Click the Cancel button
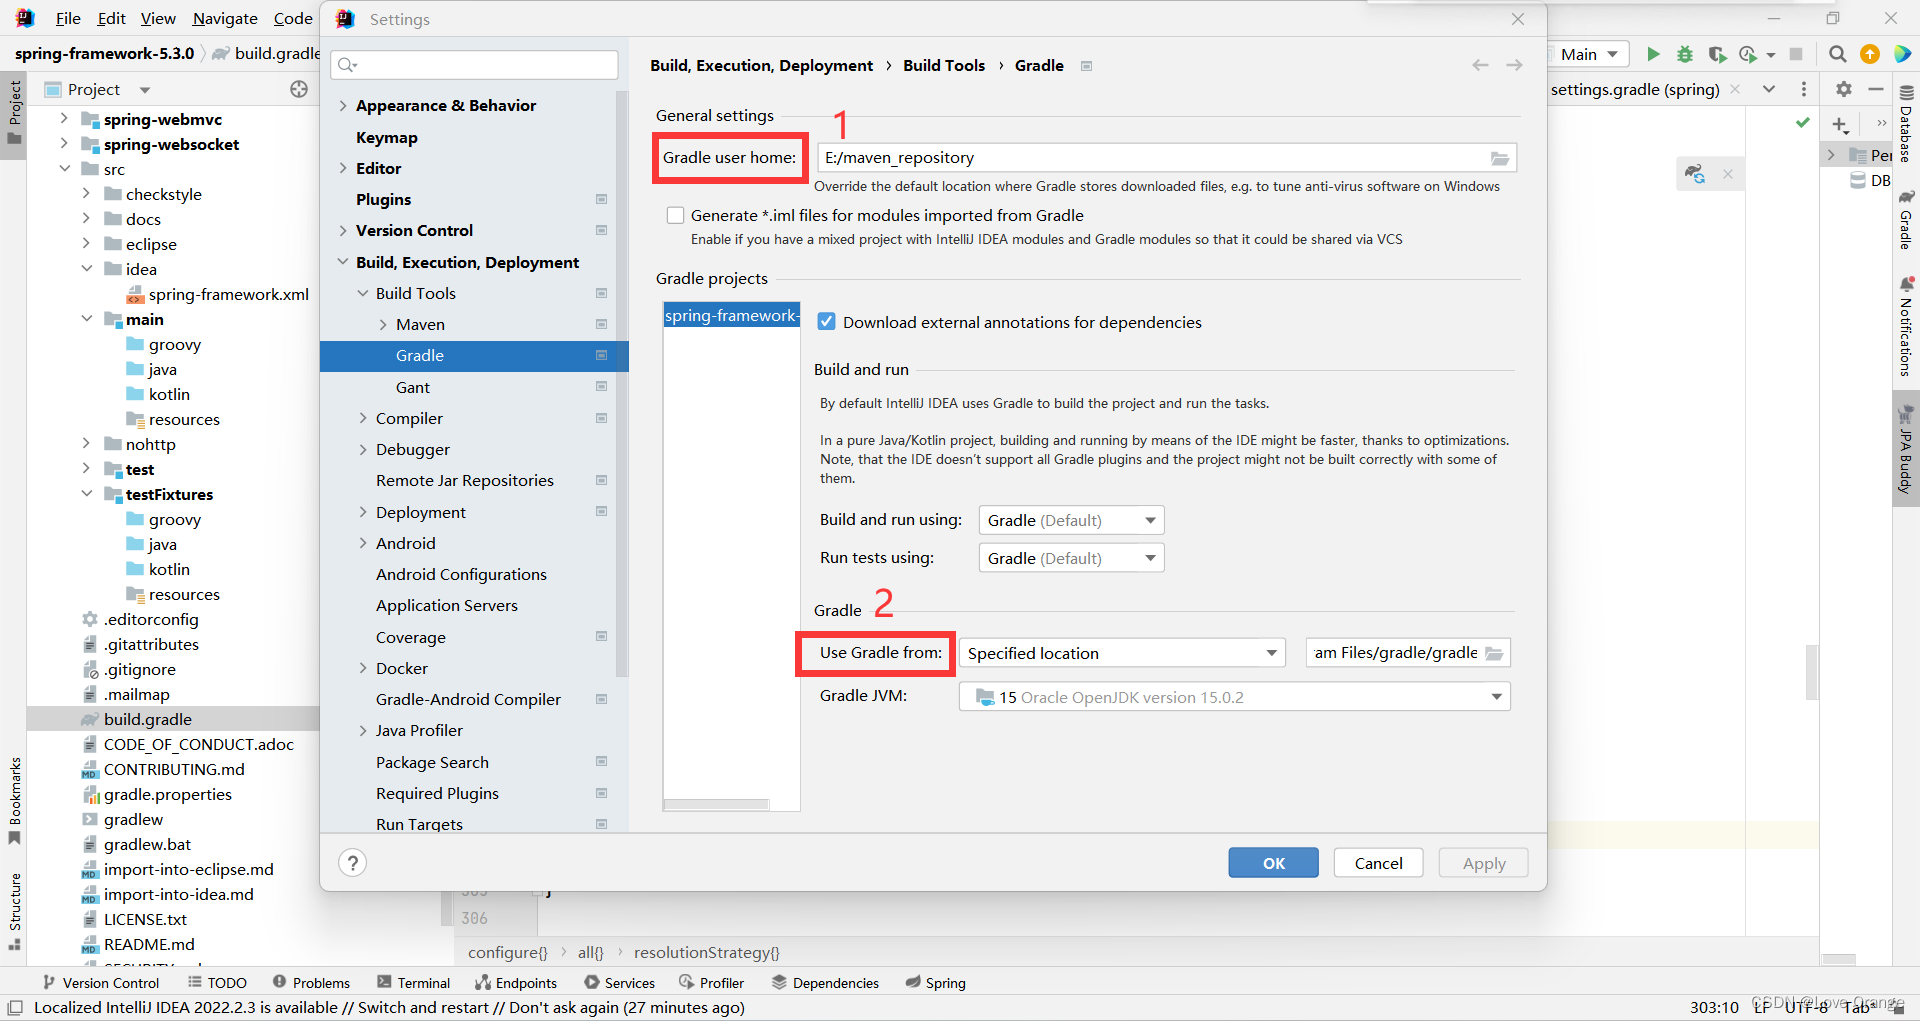The width and height of the screenshot is (1920, 1021). point(1378,863)
